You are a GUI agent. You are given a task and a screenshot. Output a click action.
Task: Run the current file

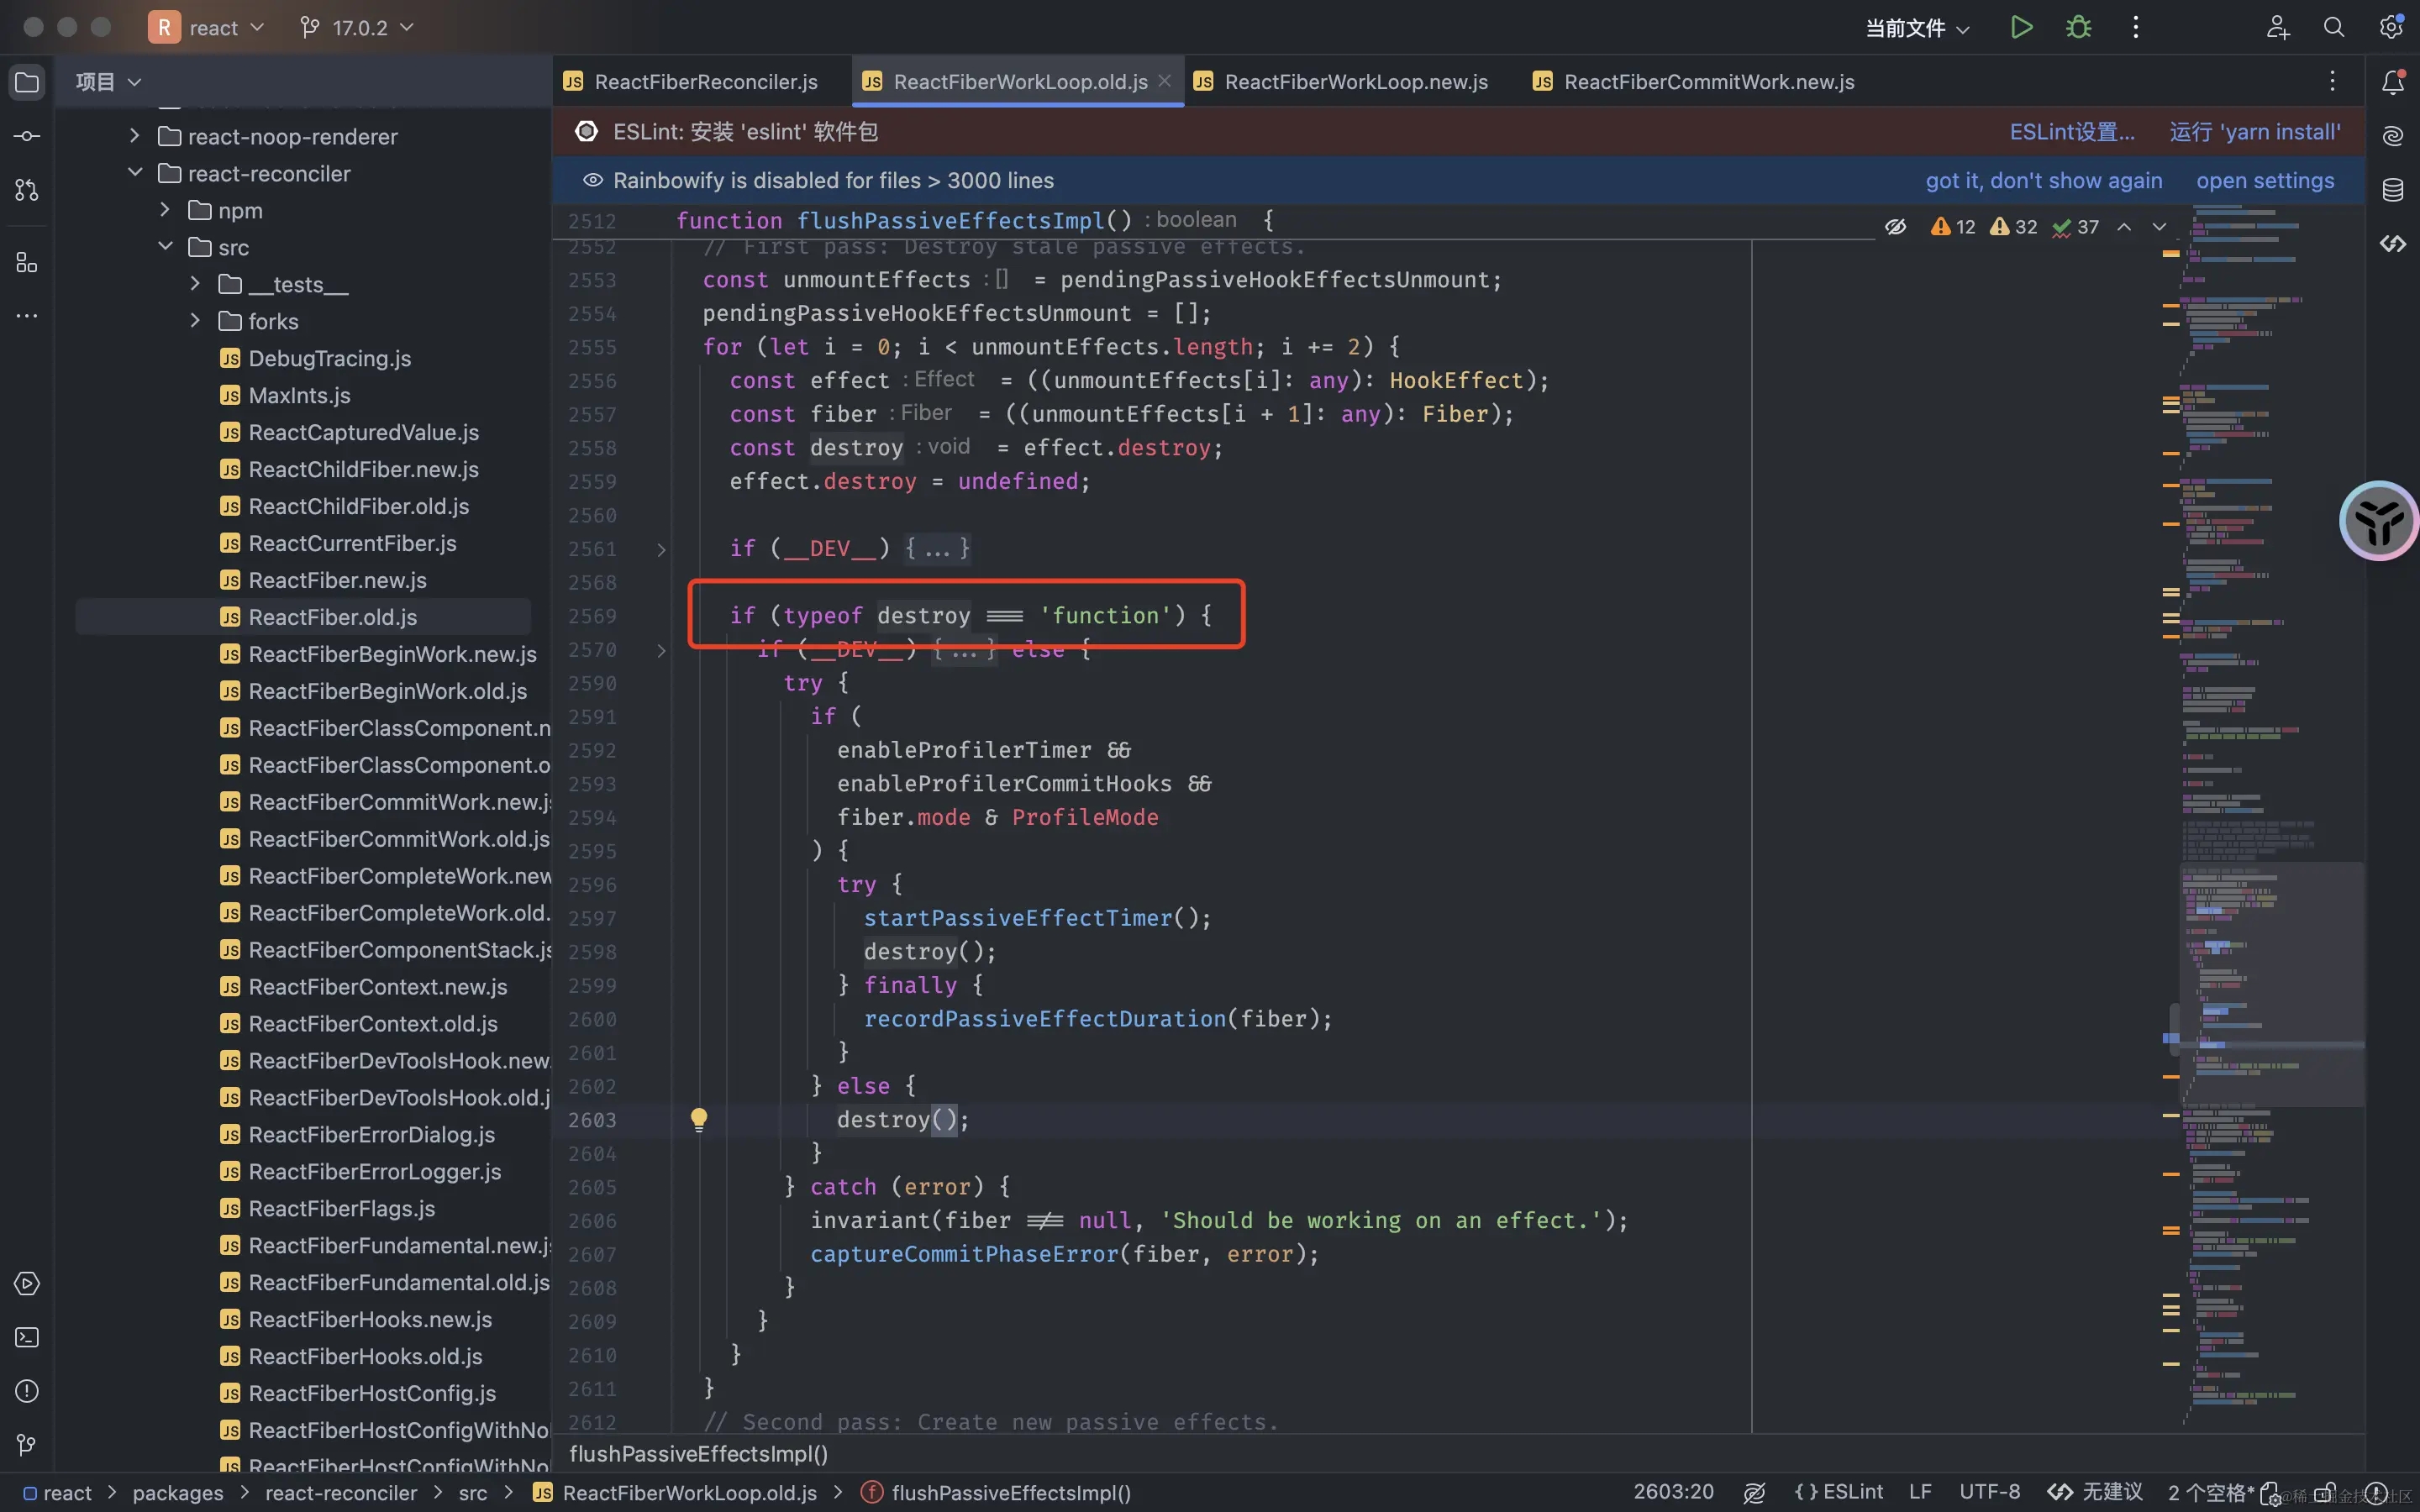tap(2021, 27)
